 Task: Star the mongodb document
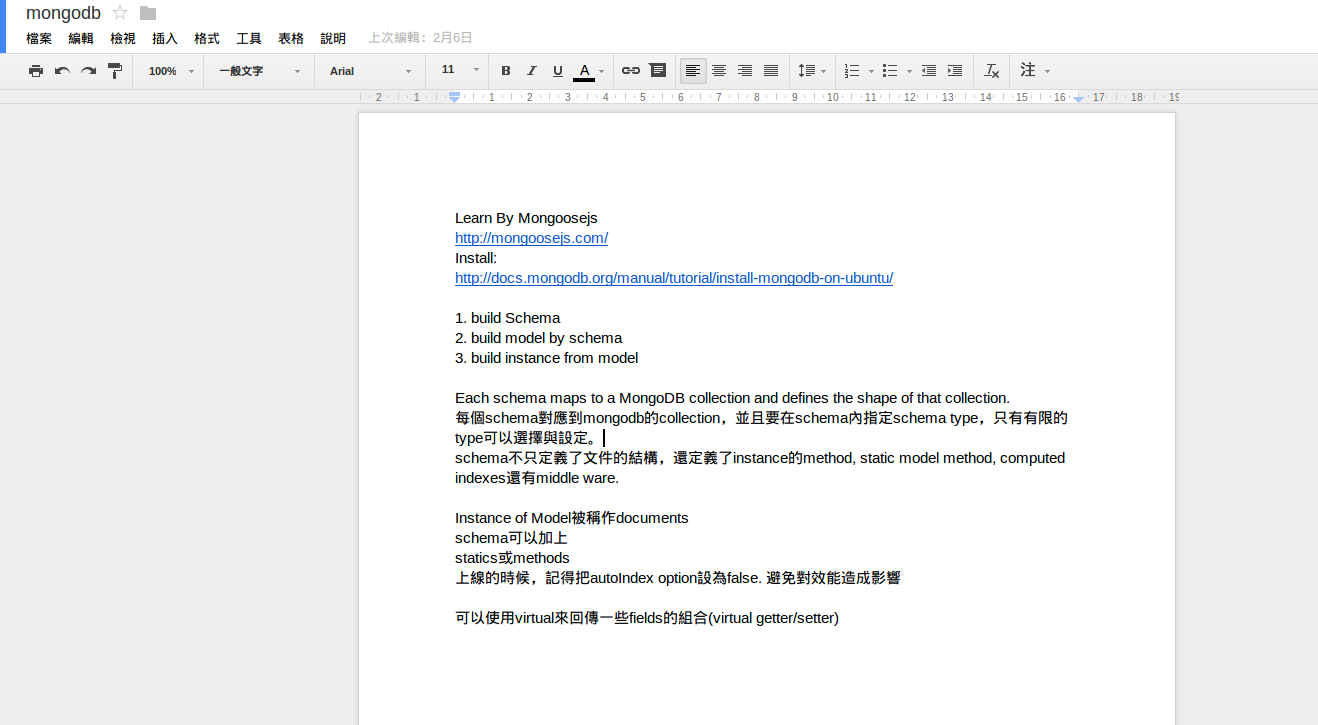120,13
